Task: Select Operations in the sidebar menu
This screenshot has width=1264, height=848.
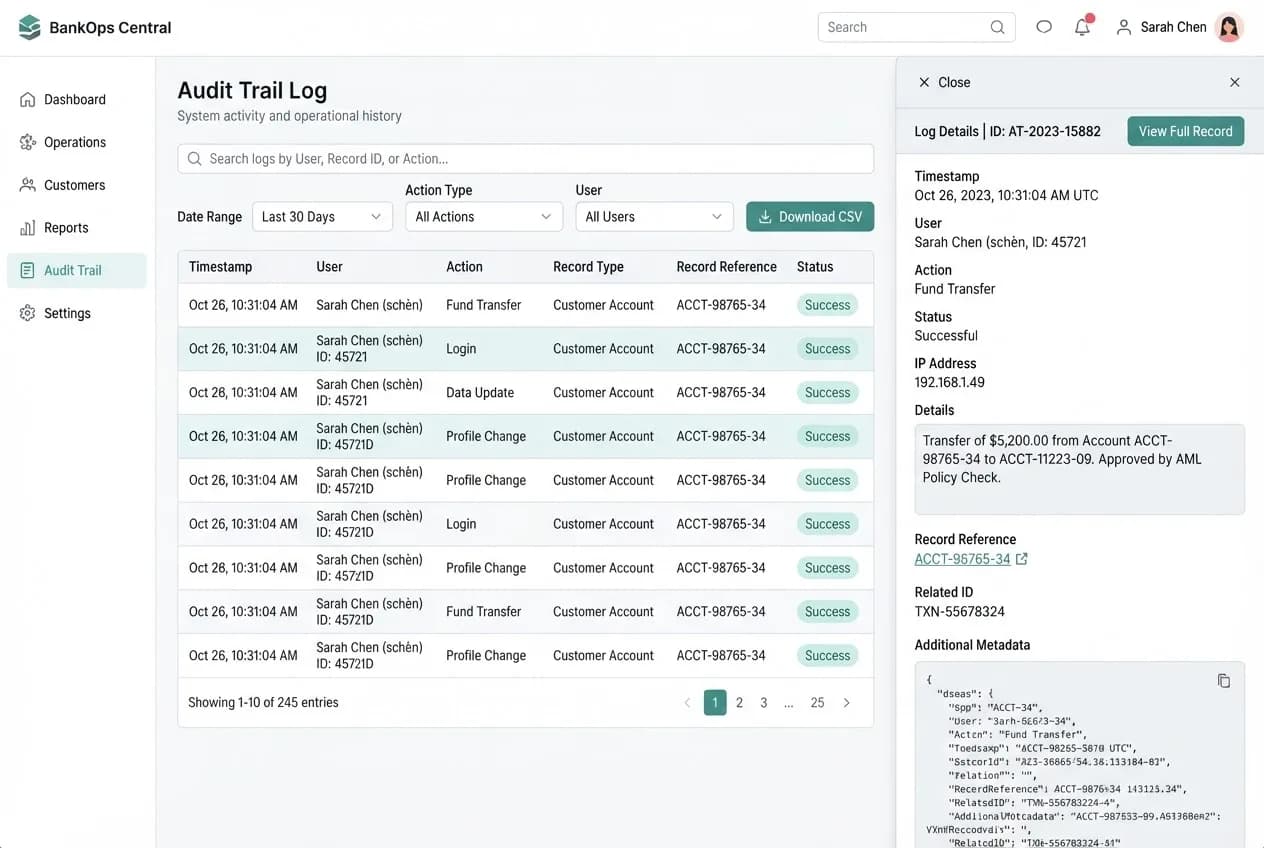Action: pyautogui.click(x=76, y=142)
